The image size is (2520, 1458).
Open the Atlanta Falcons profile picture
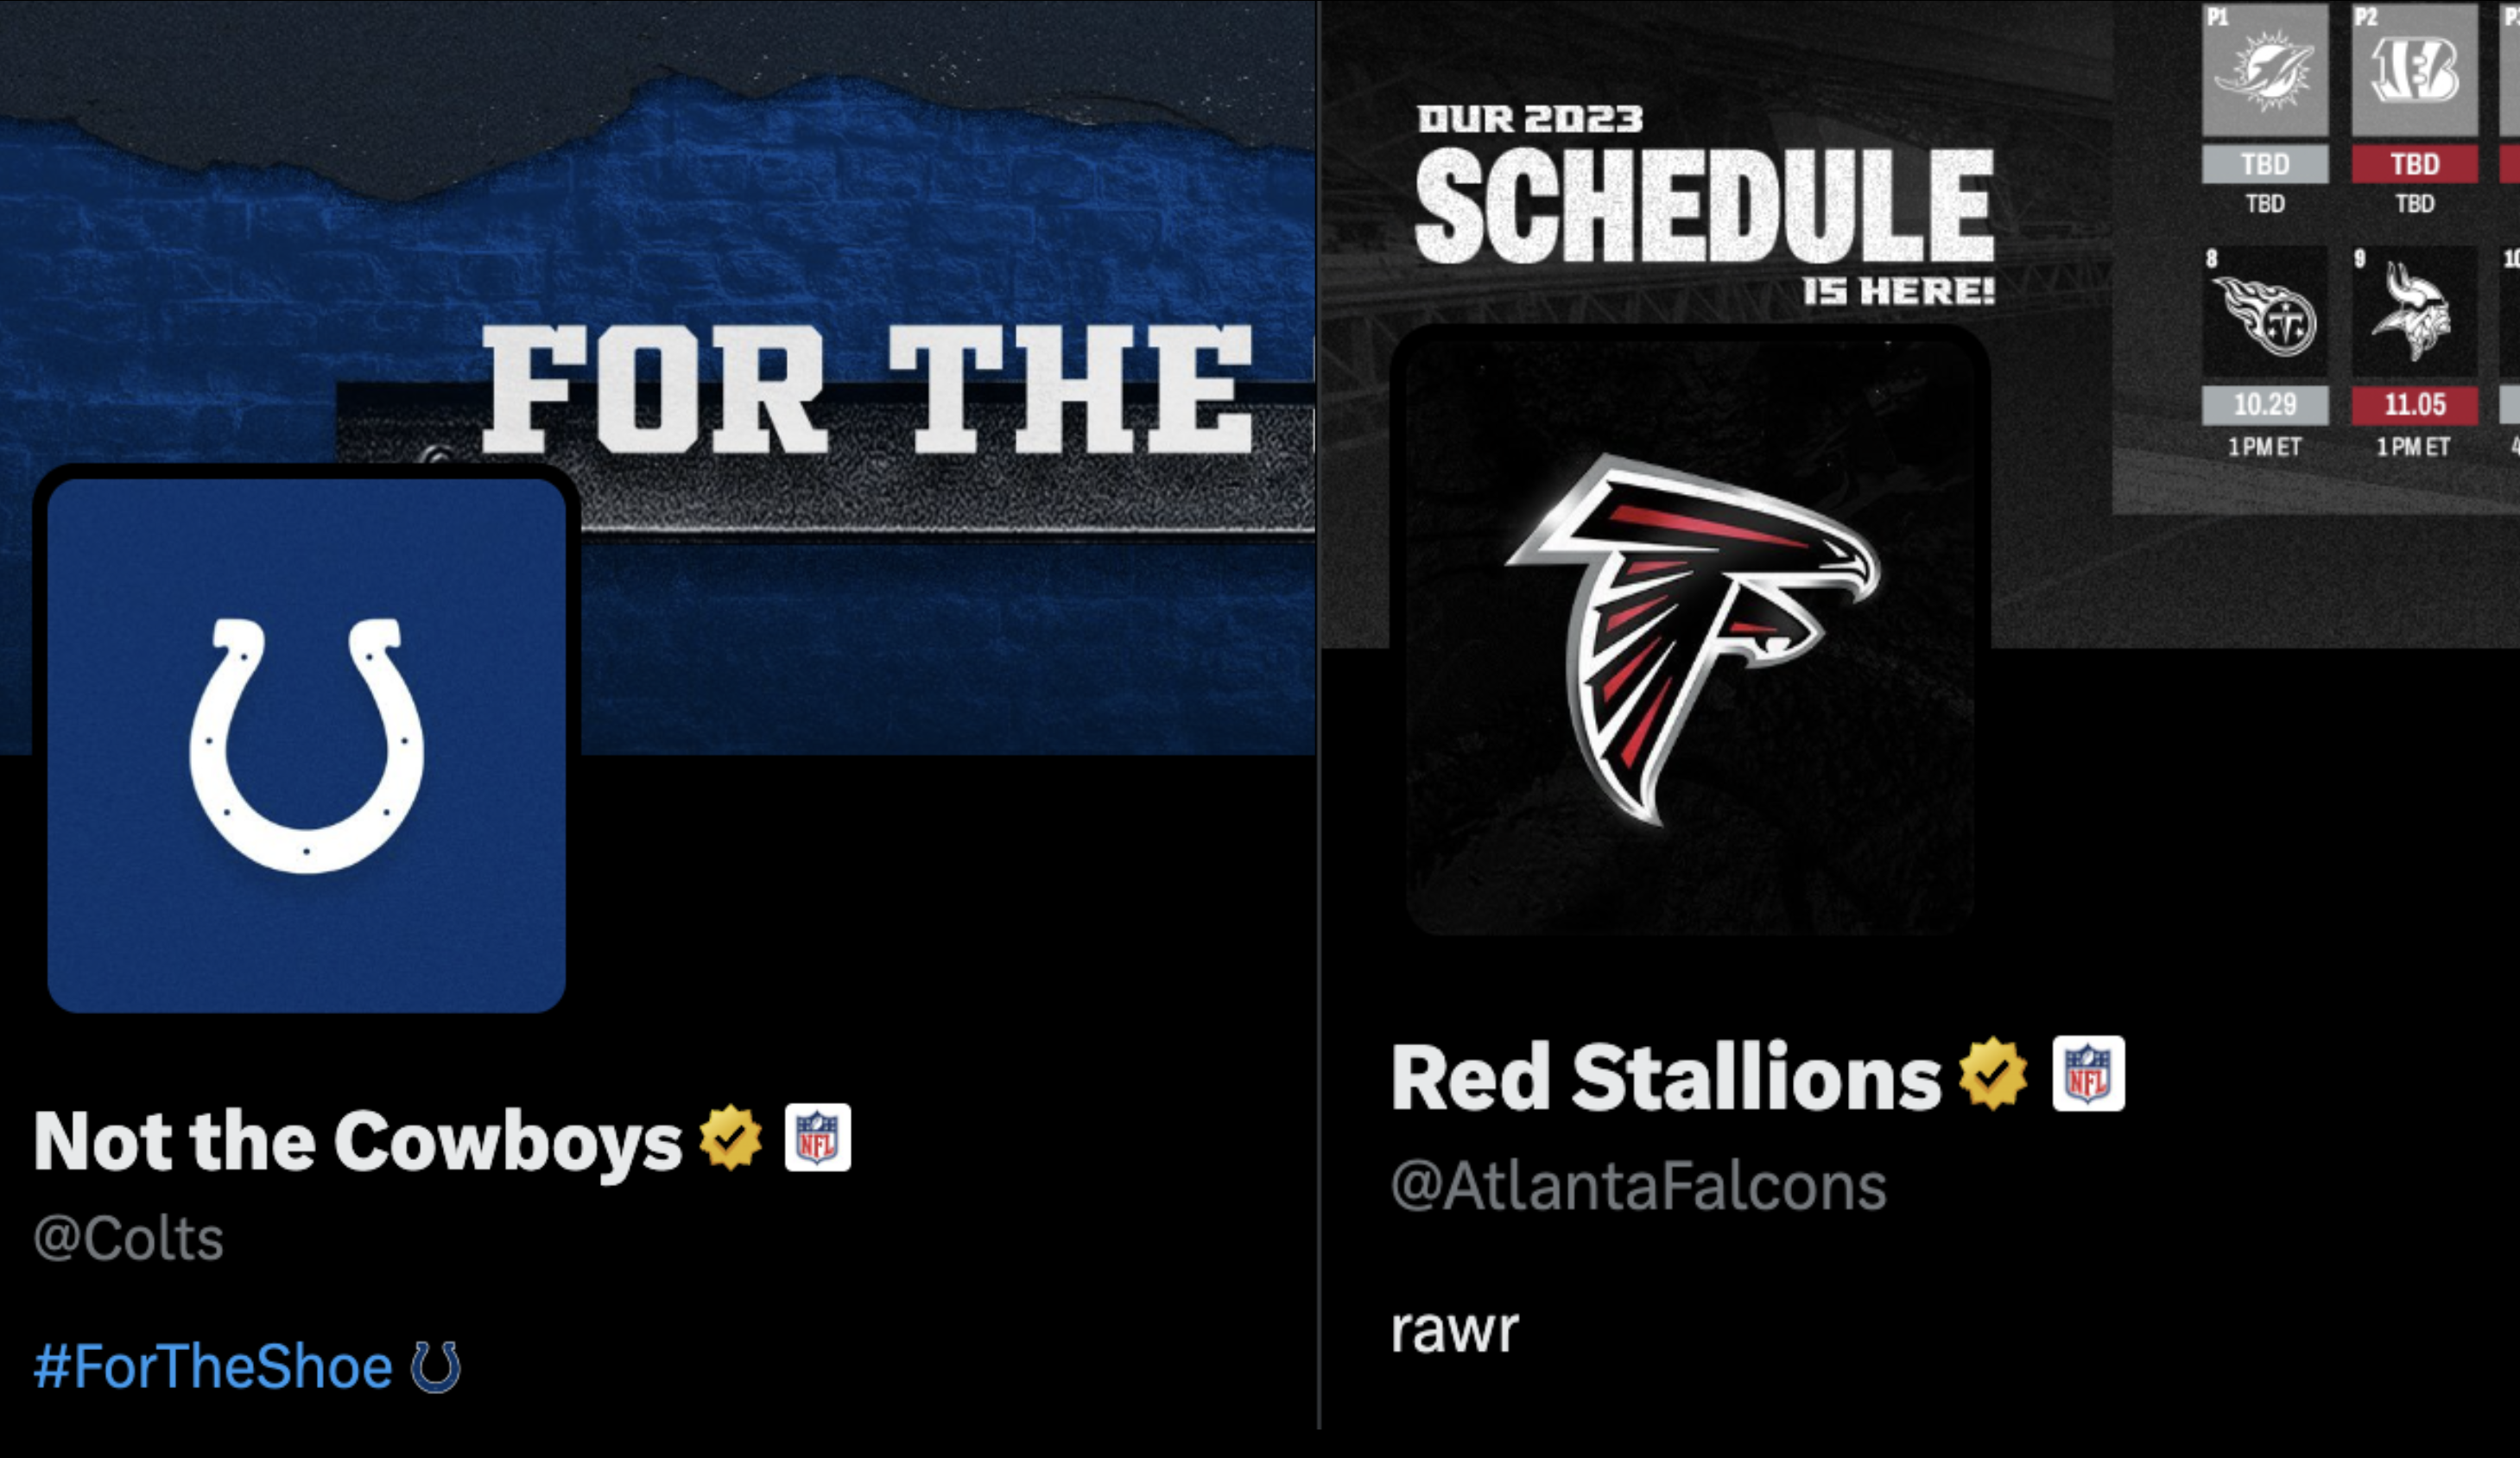(x=1689, y=636)
